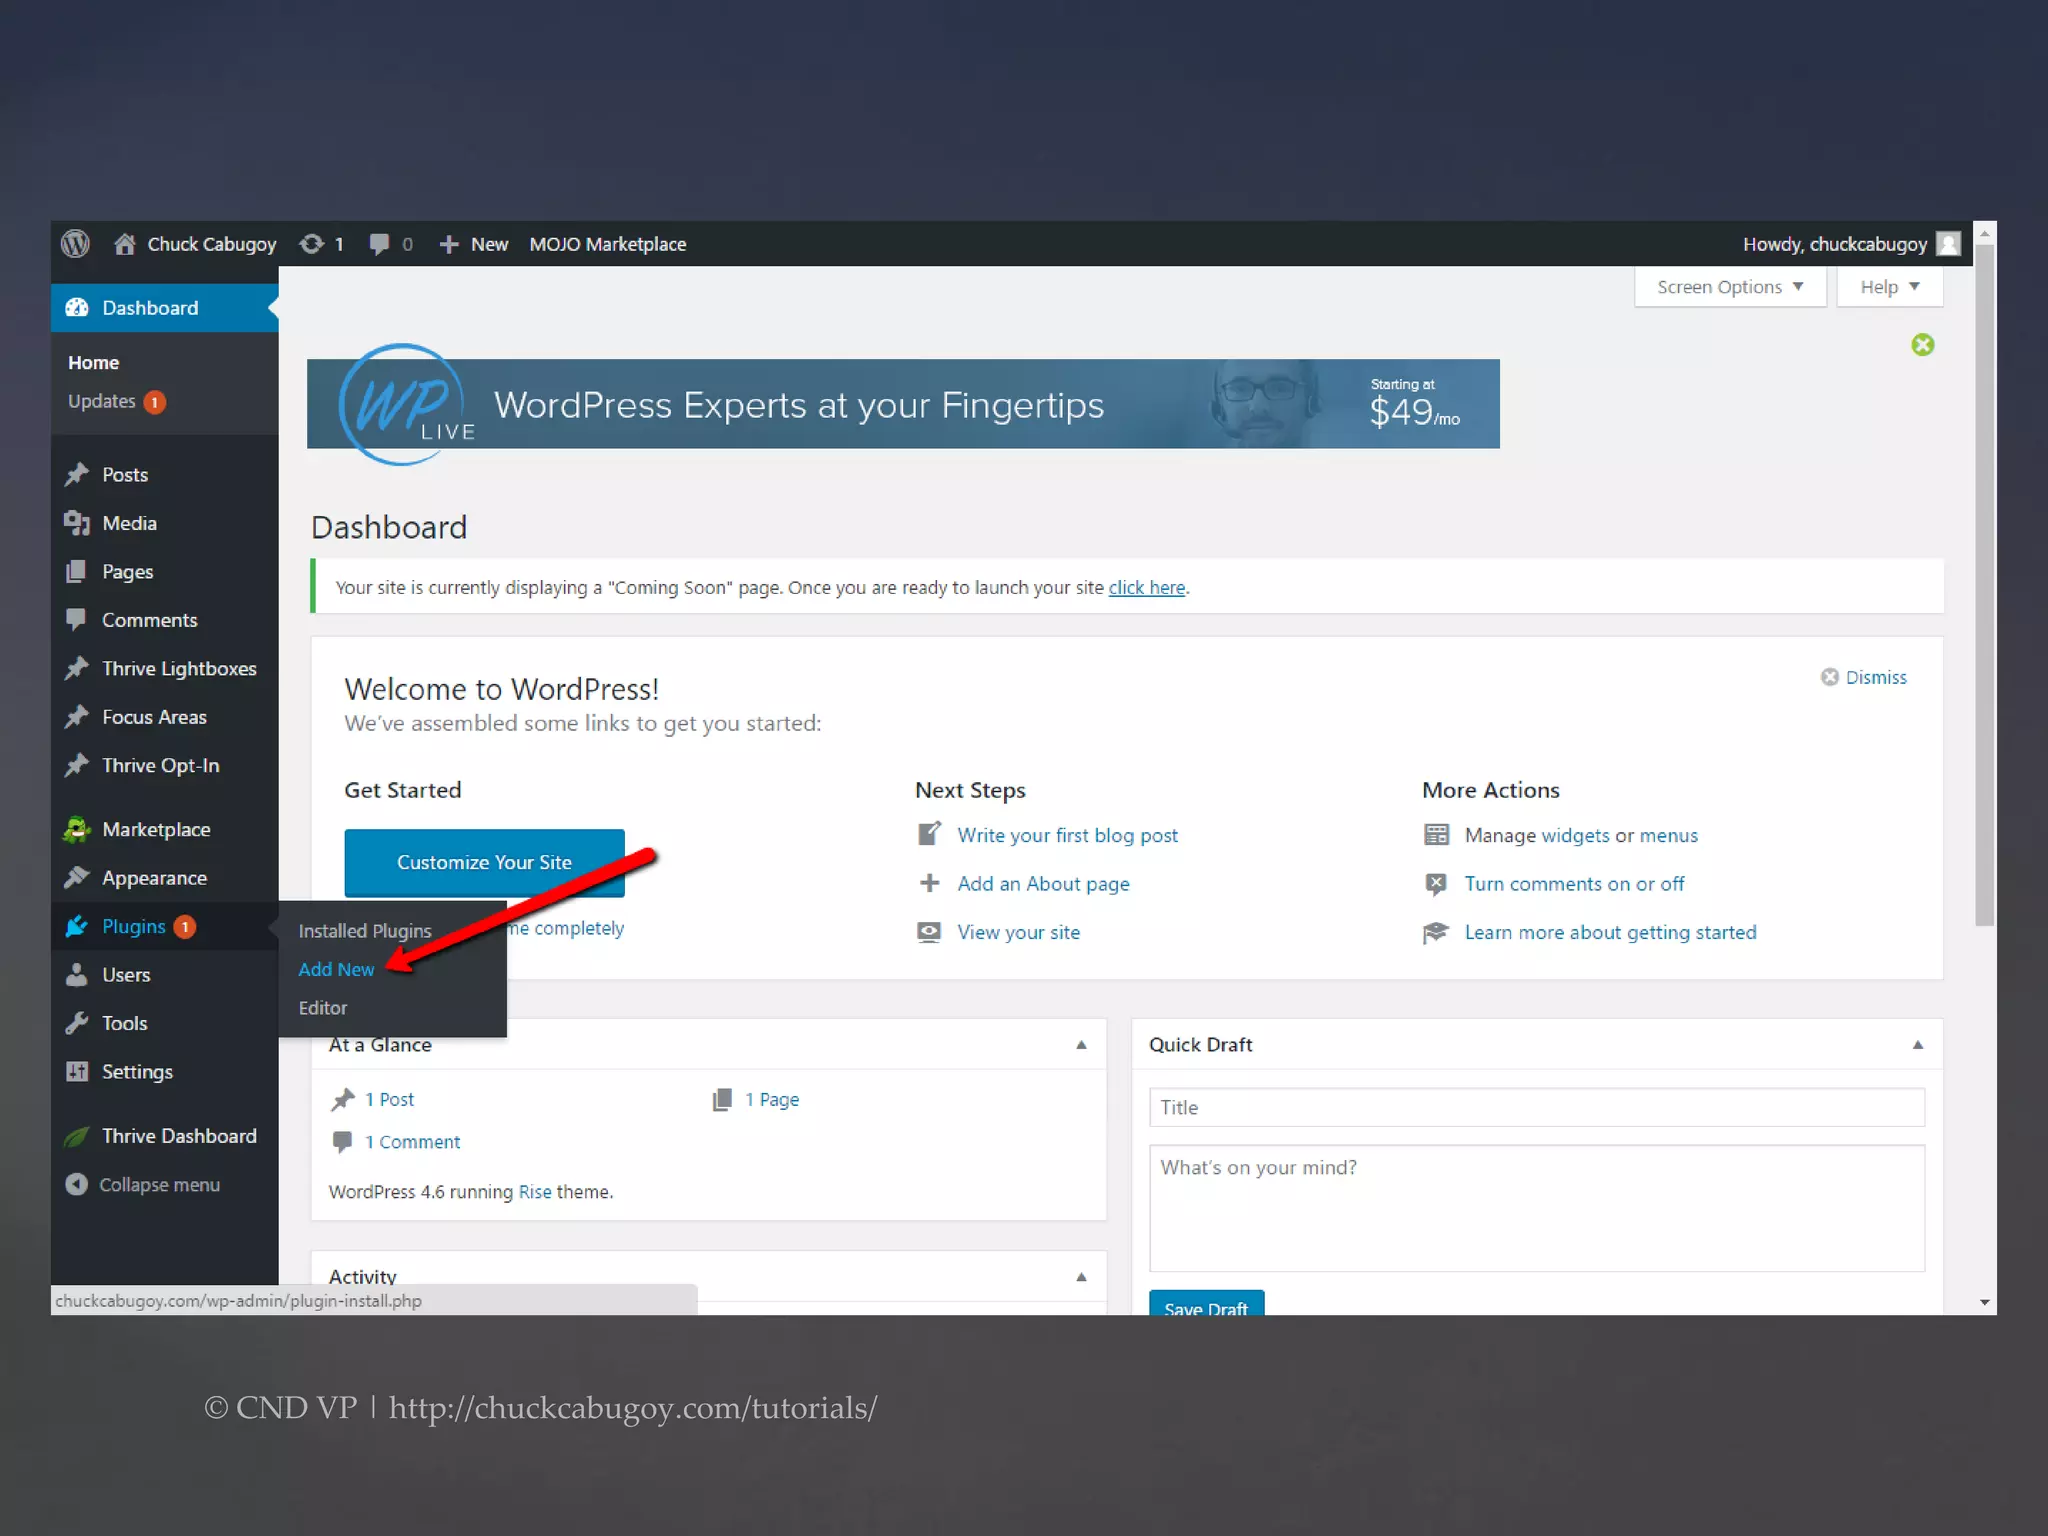Click the Pages icon in sidebar
2048x1536 pixels.
coord(77,572)
